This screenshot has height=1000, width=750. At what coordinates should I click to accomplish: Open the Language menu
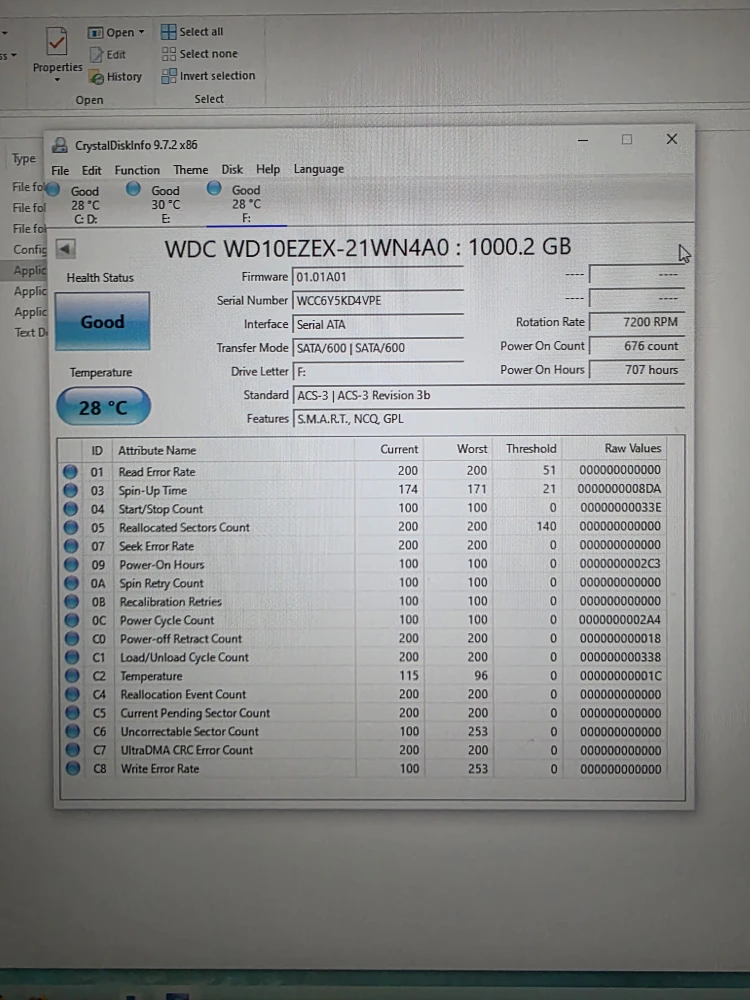(318, 169)
